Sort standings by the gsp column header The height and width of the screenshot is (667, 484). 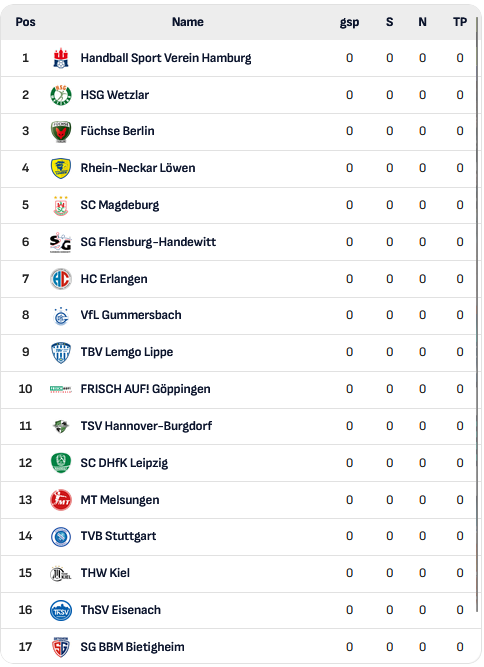[x=349, y=22]
